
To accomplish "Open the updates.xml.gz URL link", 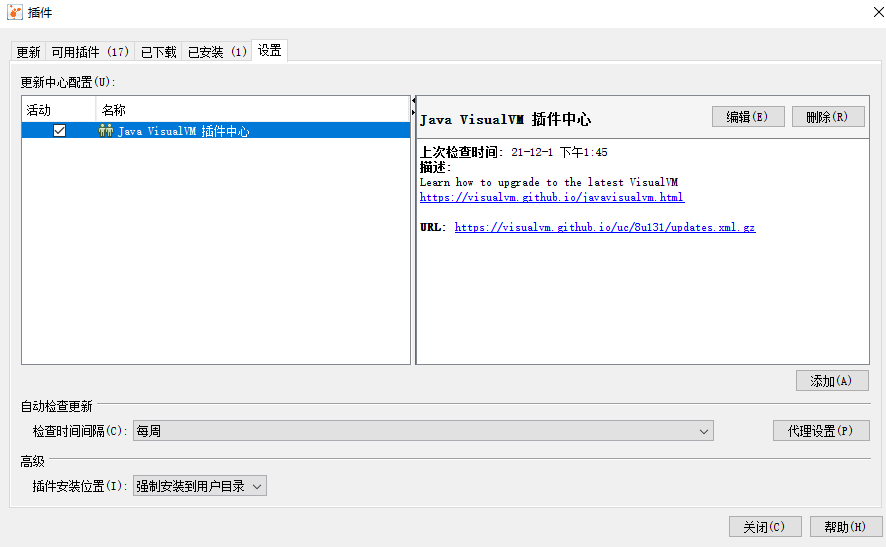I will click(605, 227).
